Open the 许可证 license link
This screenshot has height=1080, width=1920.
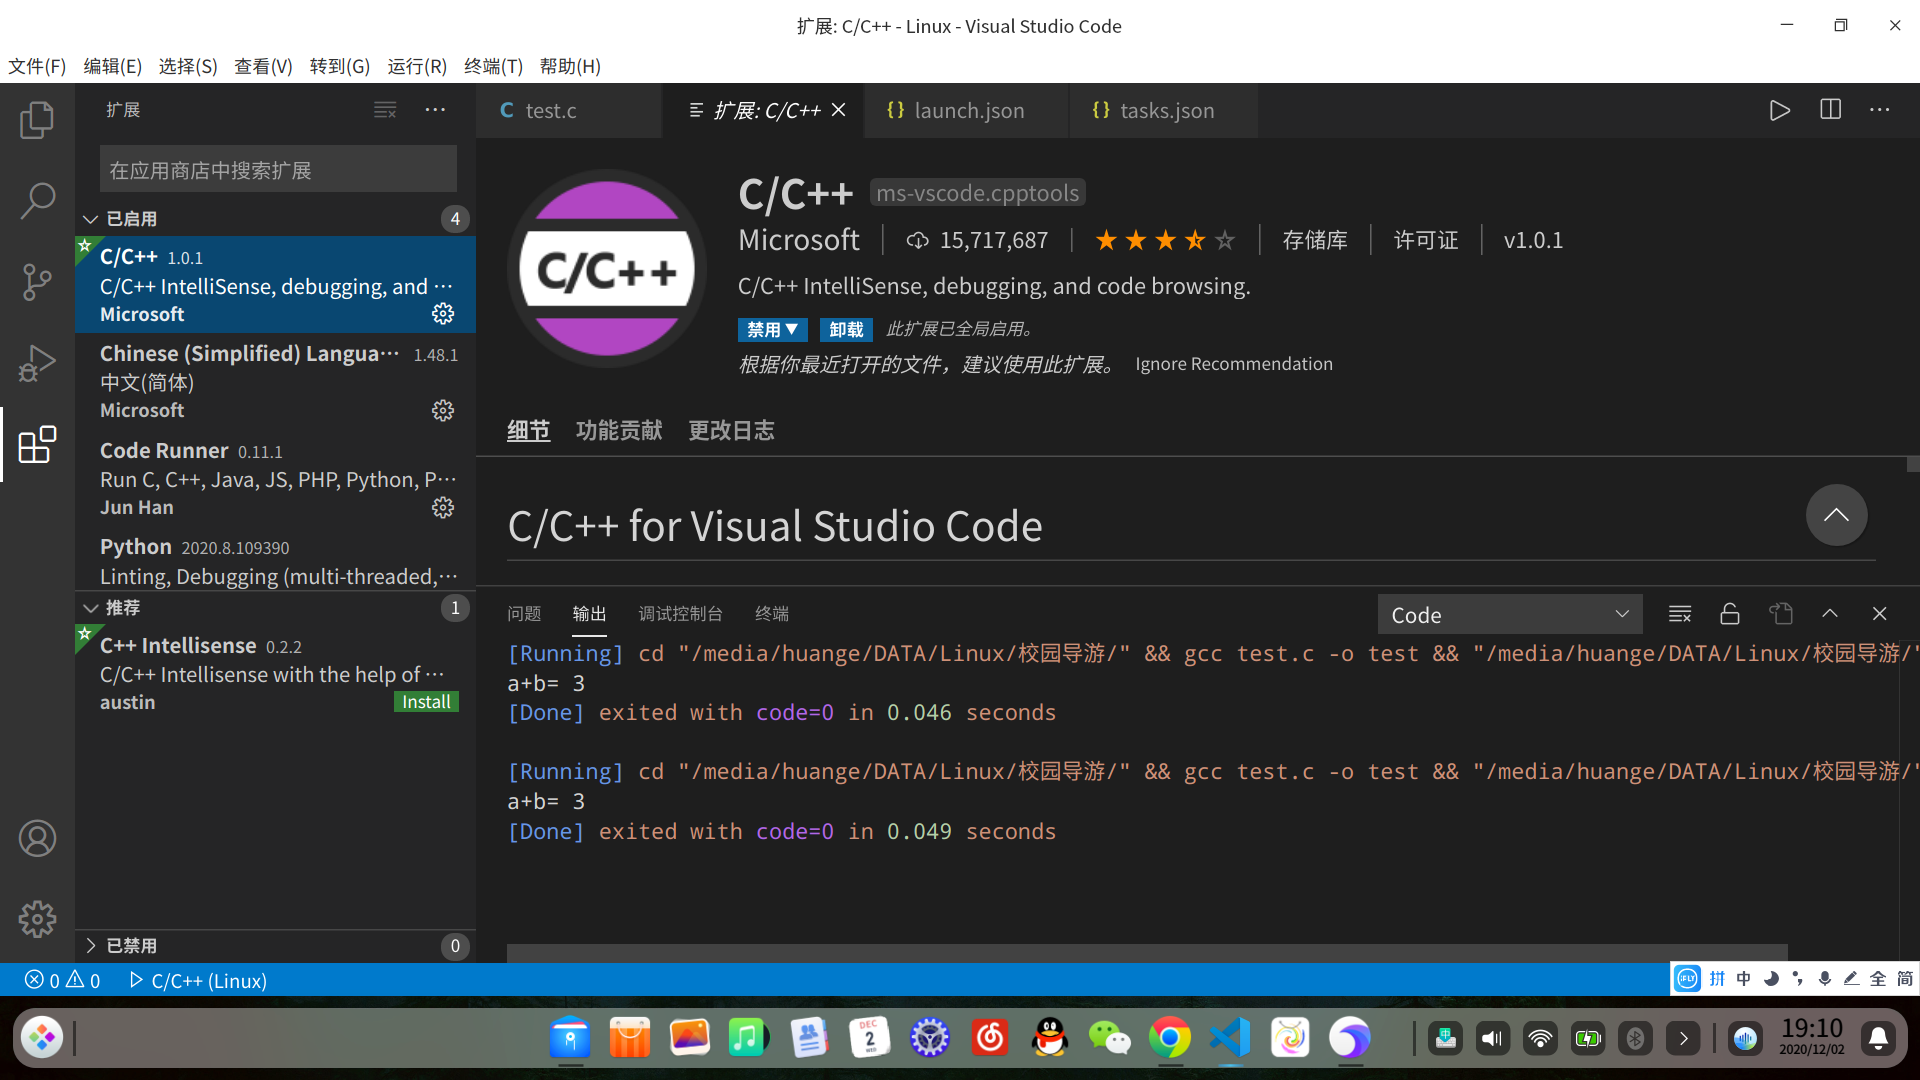point(1426,240)
